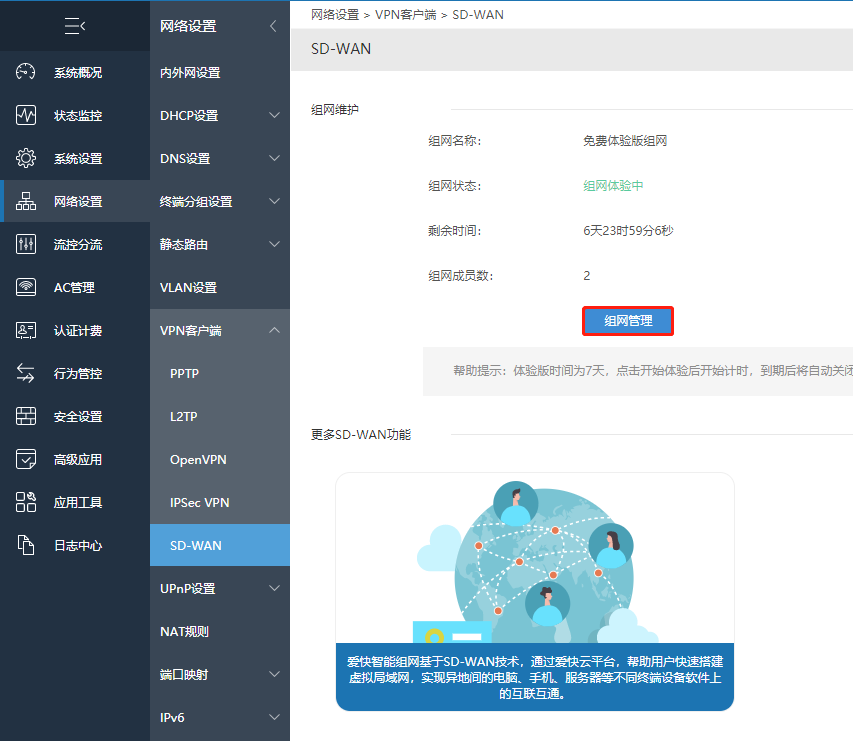Expand 静态路由 chevron
Screen dimensions: 853x741
[275, 244]
